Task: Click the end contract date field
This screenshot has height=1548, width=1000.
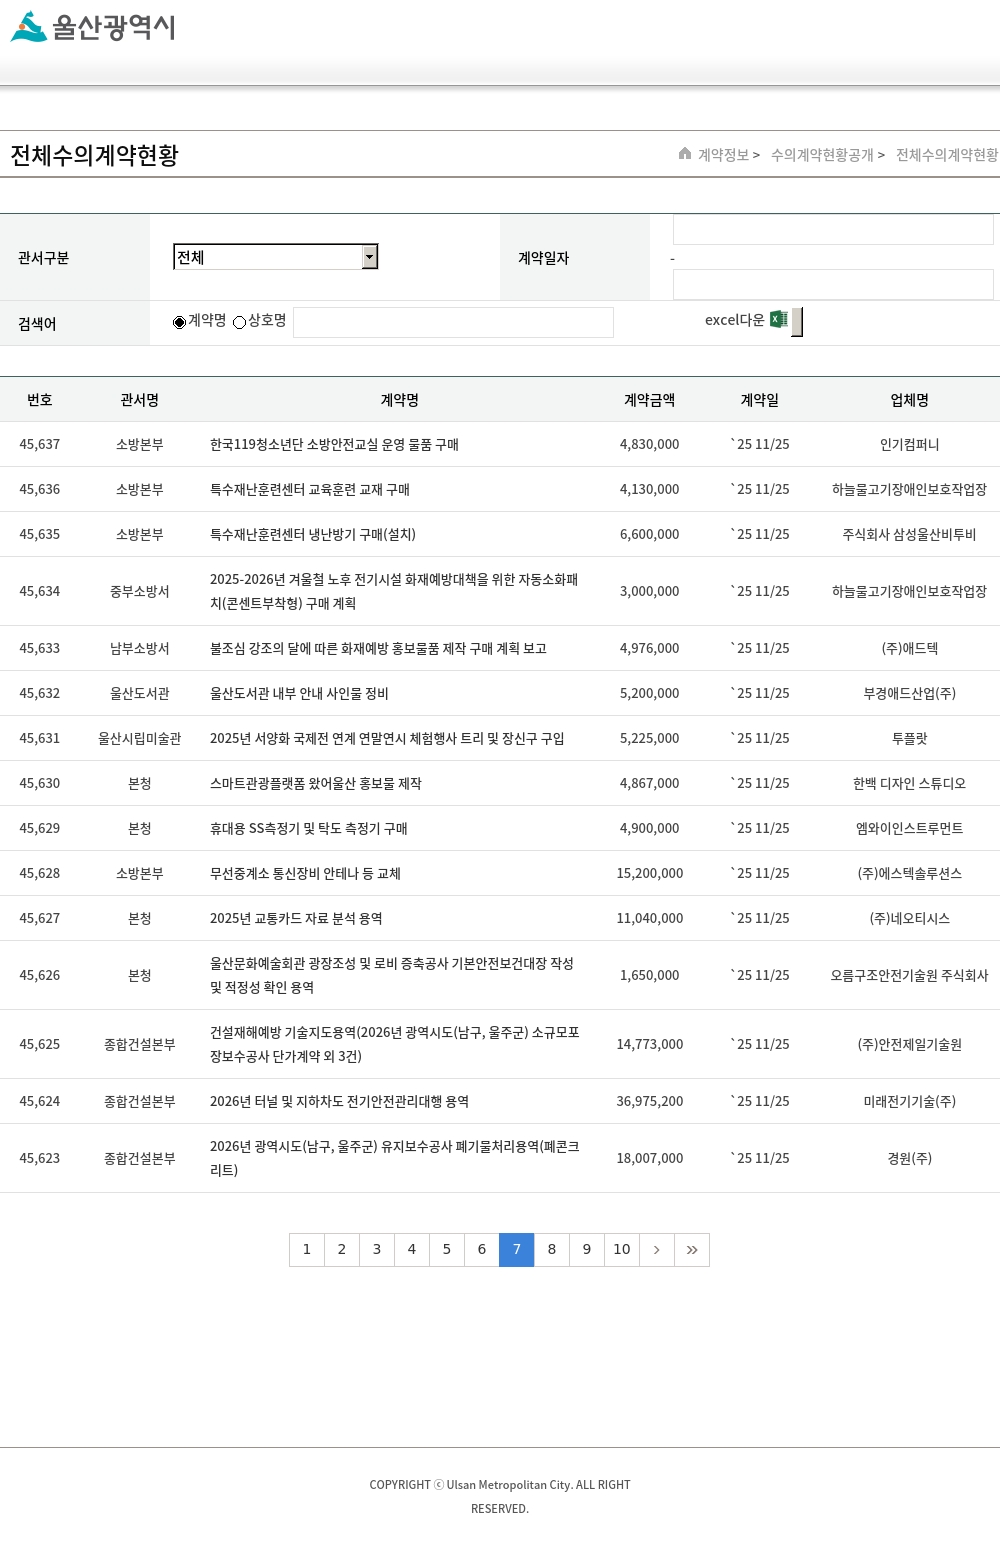Action: (832, 285)
